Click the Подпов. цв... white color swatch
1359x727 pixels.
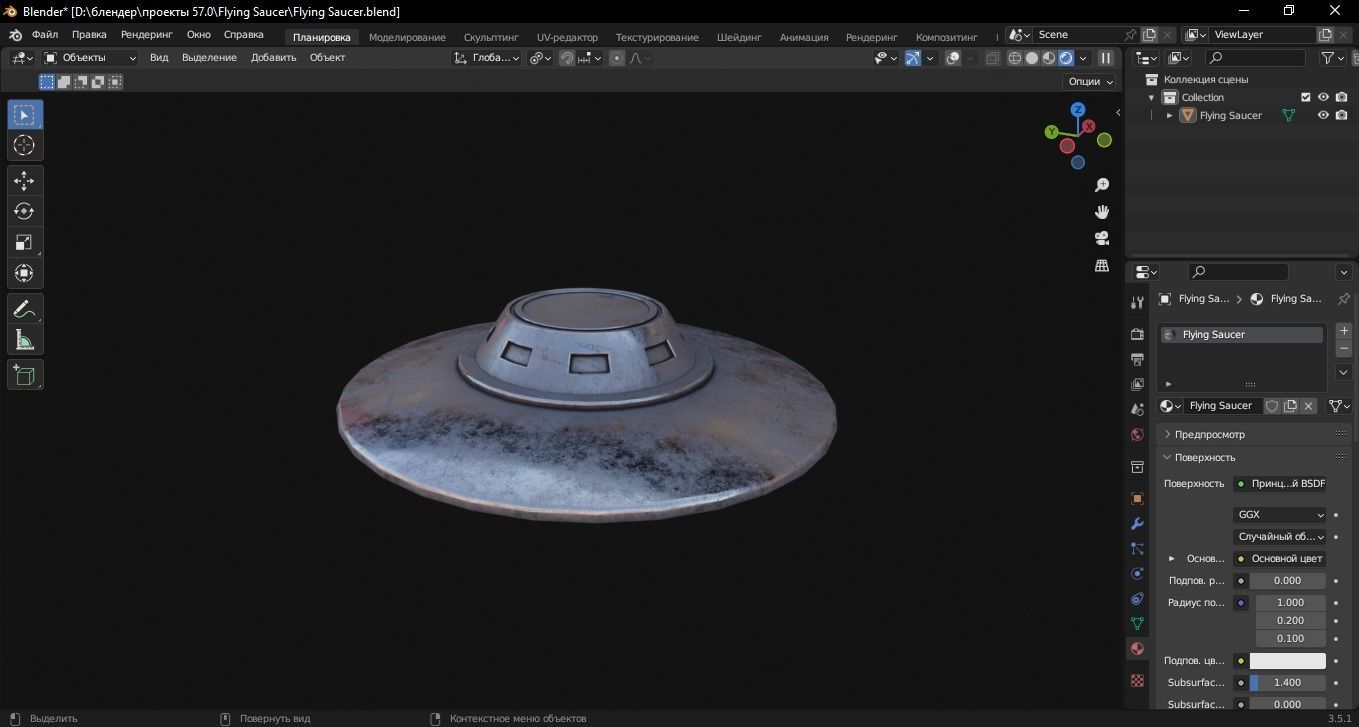1288,661
